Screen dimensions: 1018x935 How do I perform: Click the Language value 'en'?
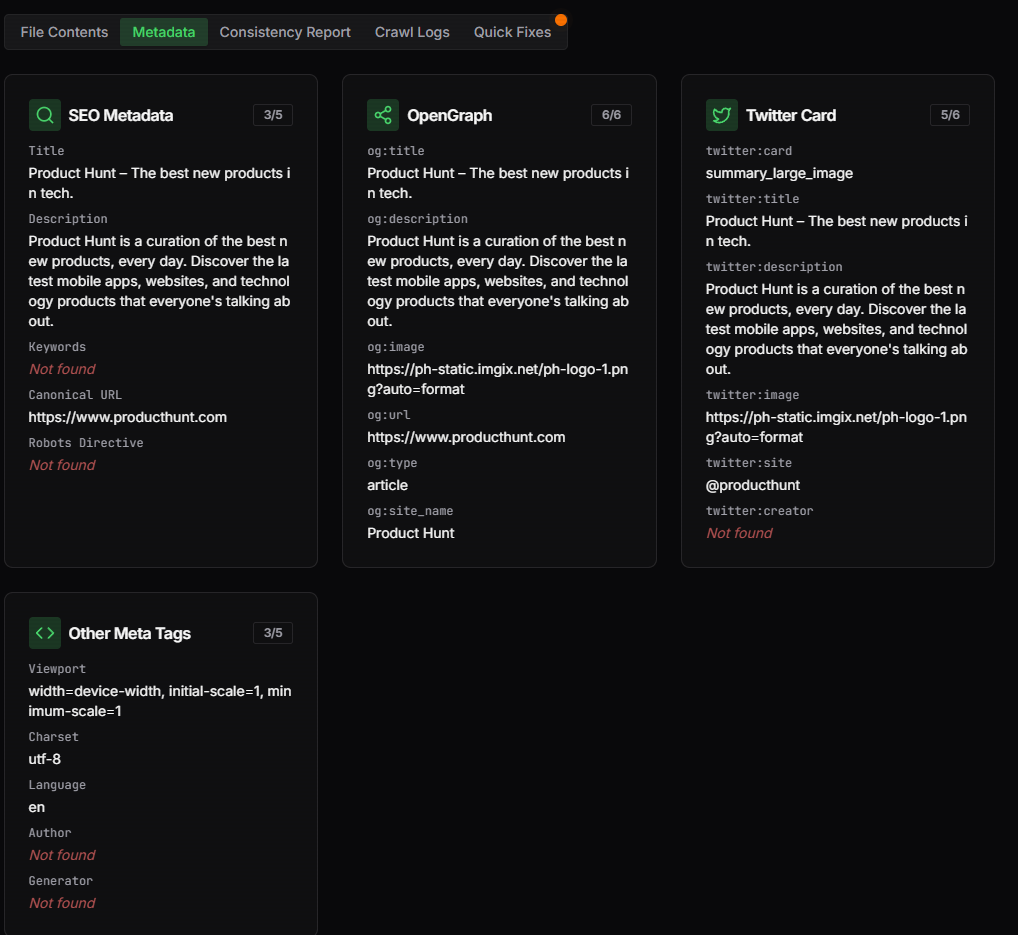pyautogui.click(x=37, y=807)
